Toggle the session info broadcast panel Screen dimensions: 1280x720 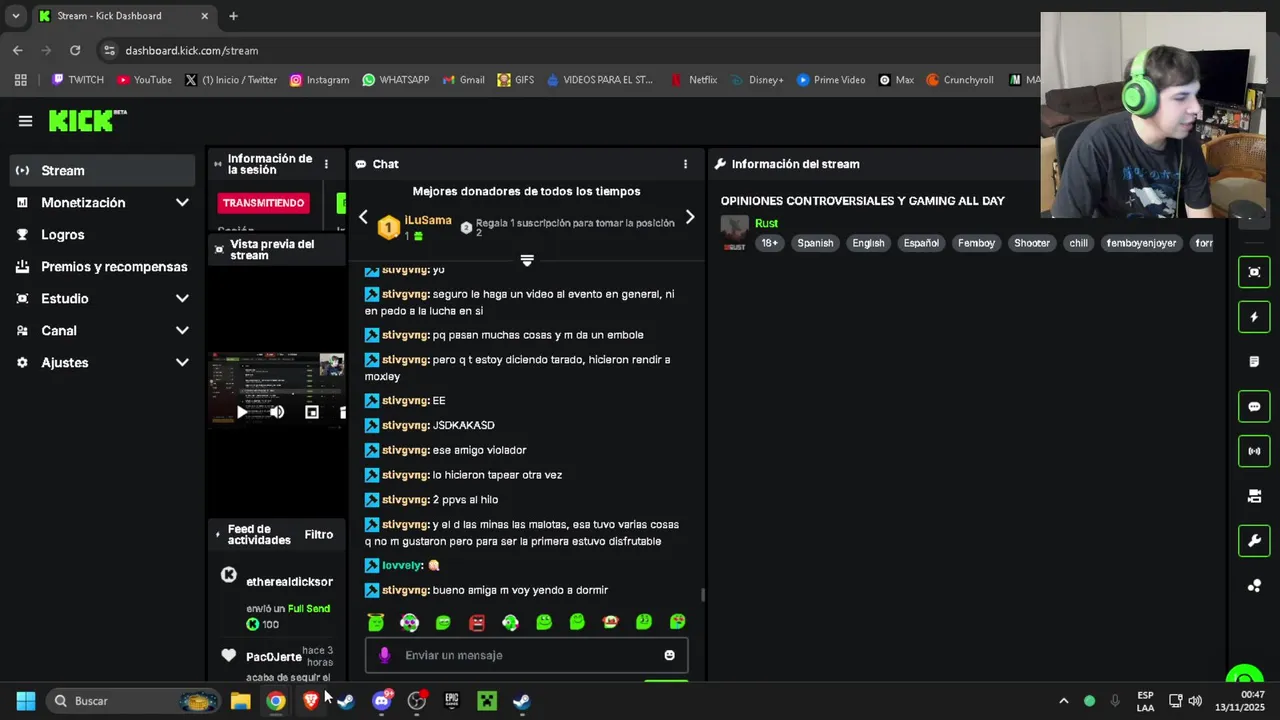1254,451
